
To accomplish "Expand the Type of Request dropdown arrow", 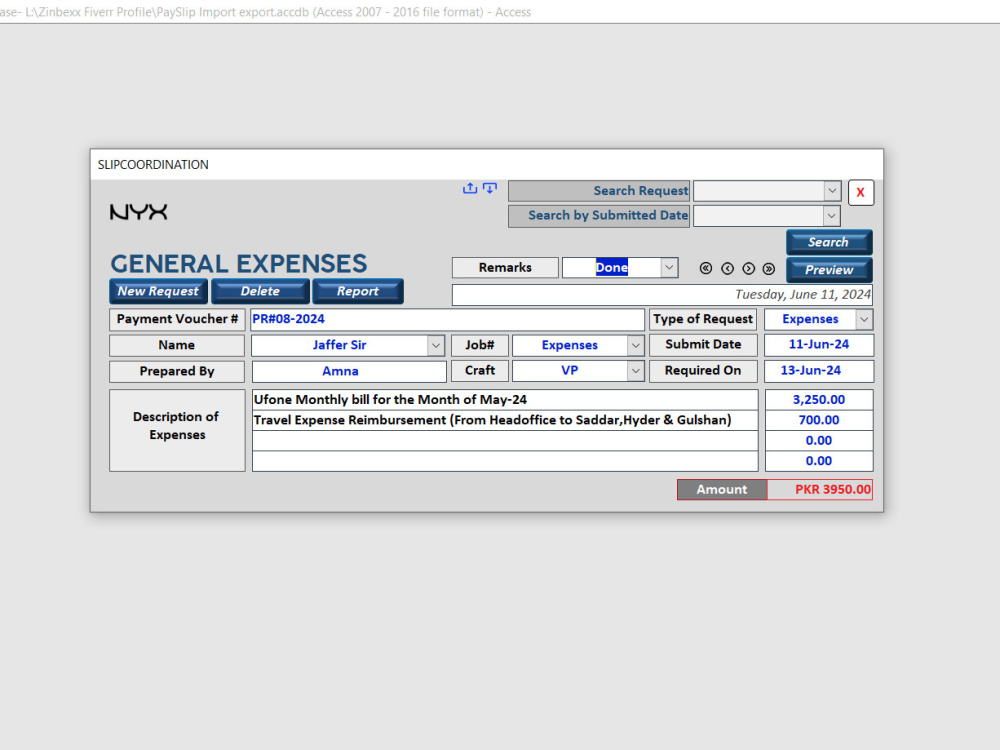I will coord(864,319).
